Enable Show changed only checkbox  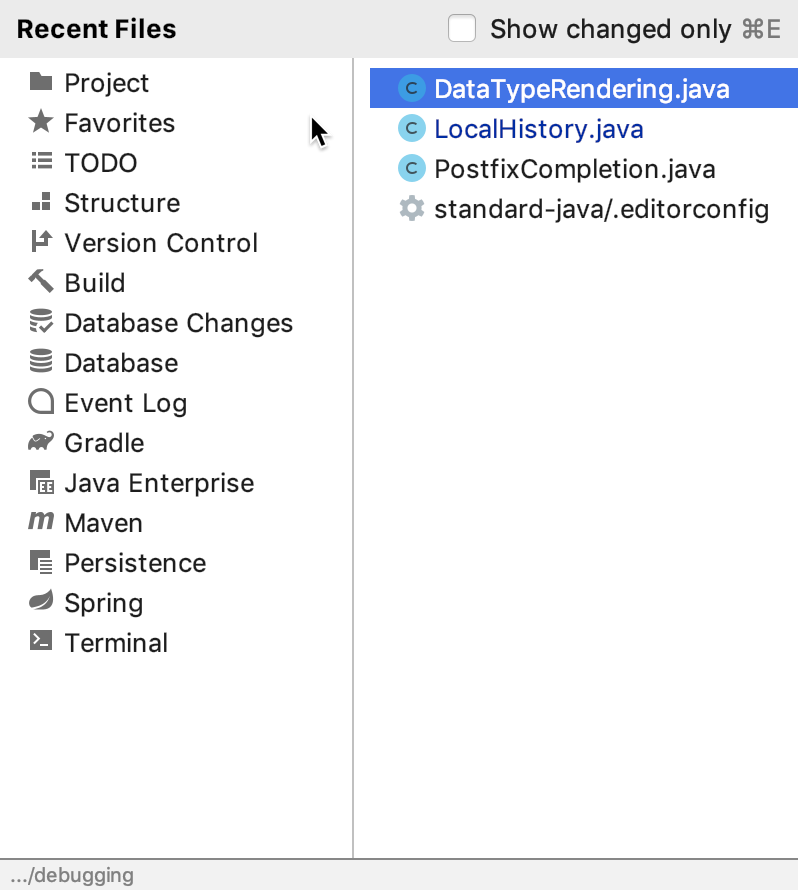(x=462, y=28)
